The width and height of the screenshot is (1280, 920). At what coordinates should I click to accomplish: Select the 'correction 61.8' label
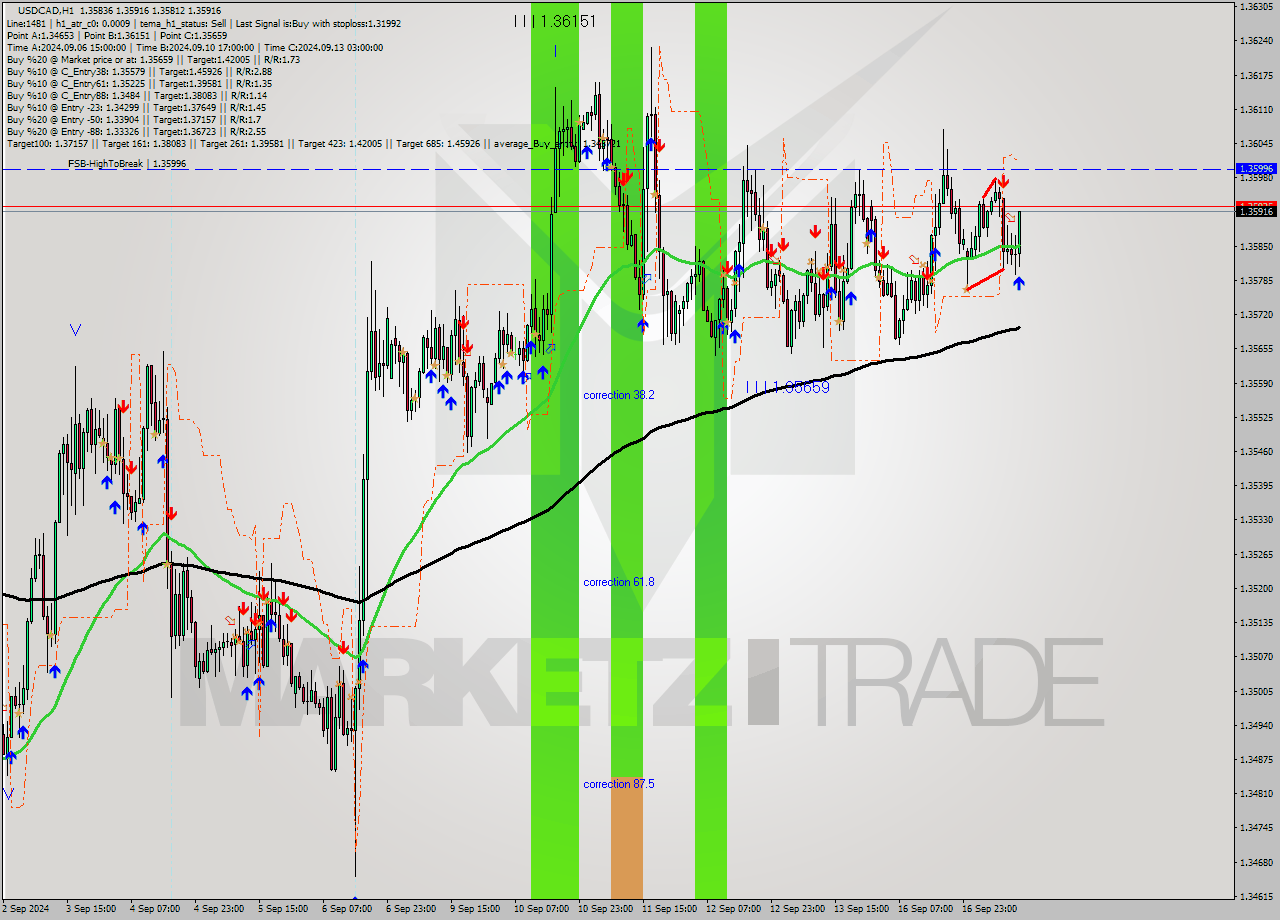click(619, 582)
